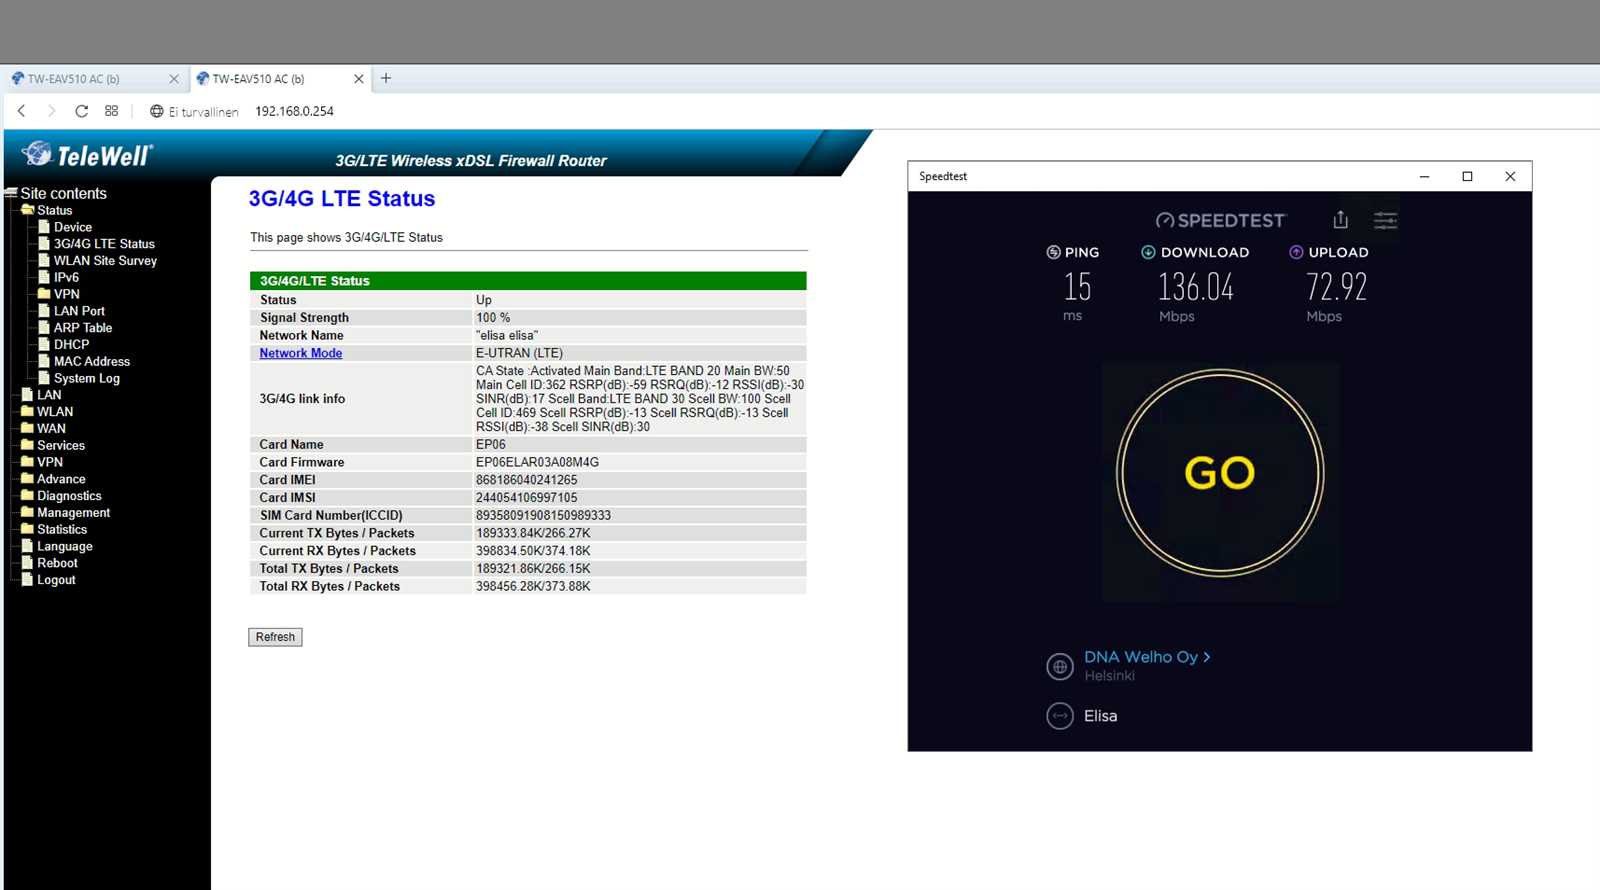Open the ARP Table page
The width and height of the screenshot is (1600, 890).
point(83,328)
